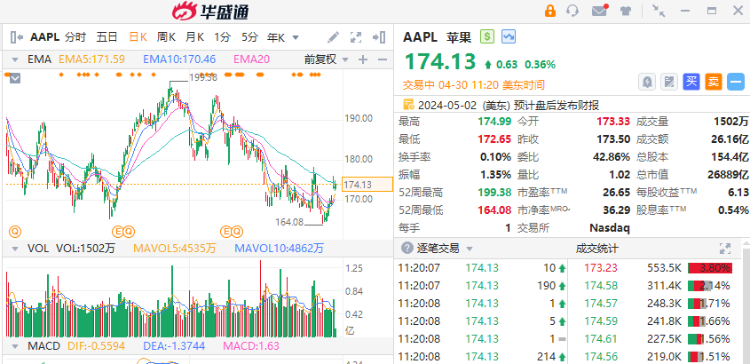Switch to the 分时 chart tab
The height and width of the screenshot is (364, 750).
click(76, 37)
